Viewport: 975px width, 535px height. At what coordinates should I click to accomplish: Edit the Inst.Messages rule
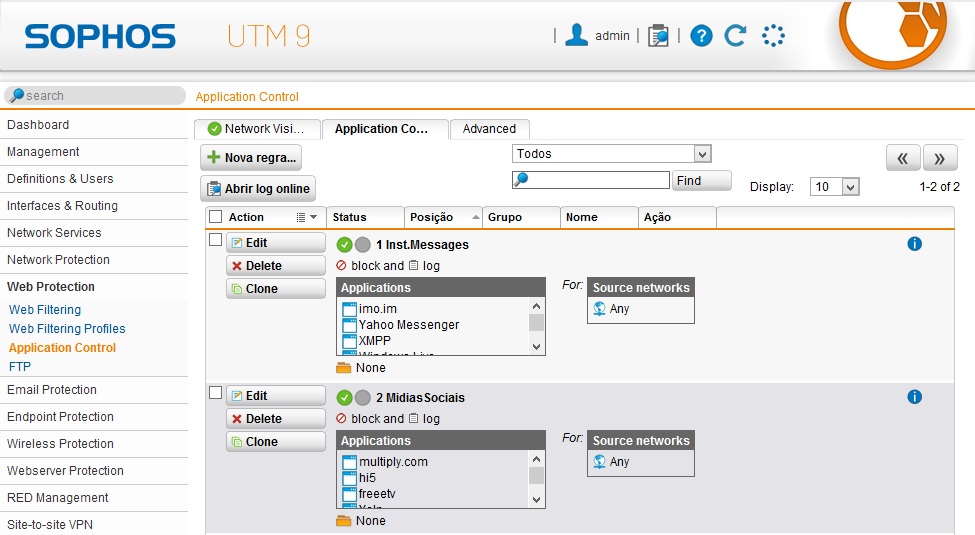275,243
